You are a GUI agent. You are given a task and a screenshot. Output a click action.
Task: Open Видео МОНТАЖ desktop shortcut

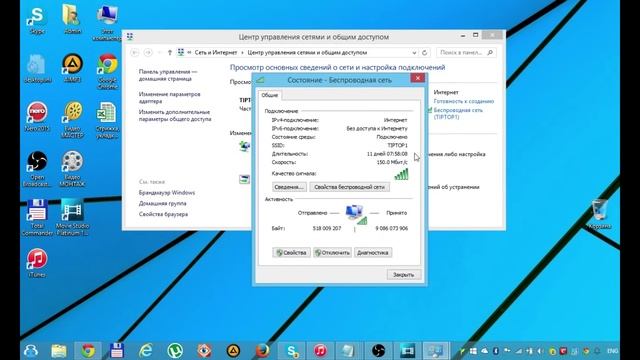click(x=72, y=168)
